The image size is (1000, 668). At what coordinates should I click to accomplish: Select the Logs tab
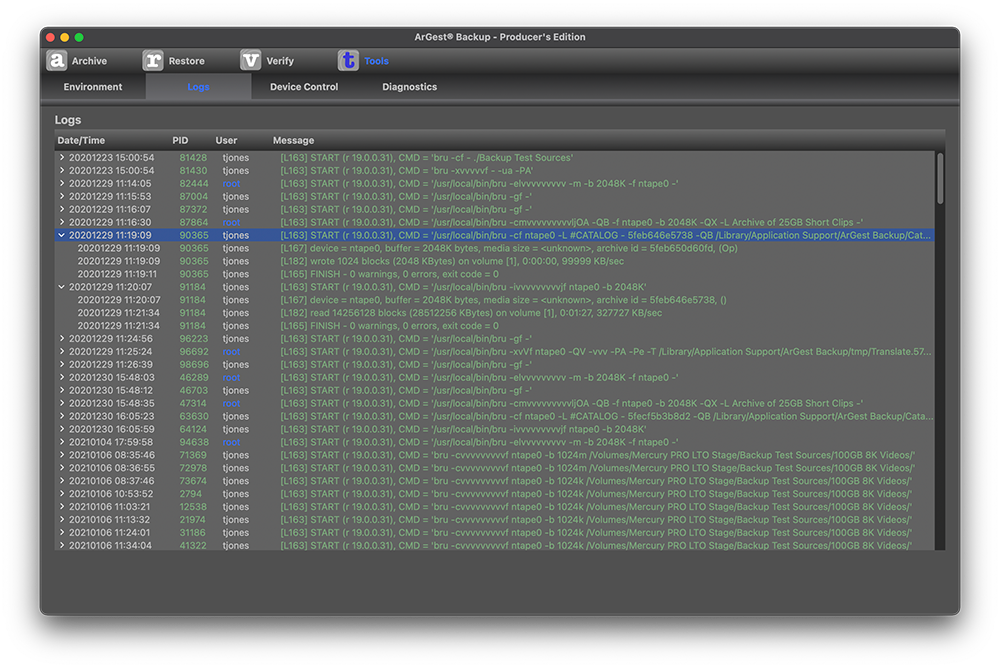coord(198,87)
